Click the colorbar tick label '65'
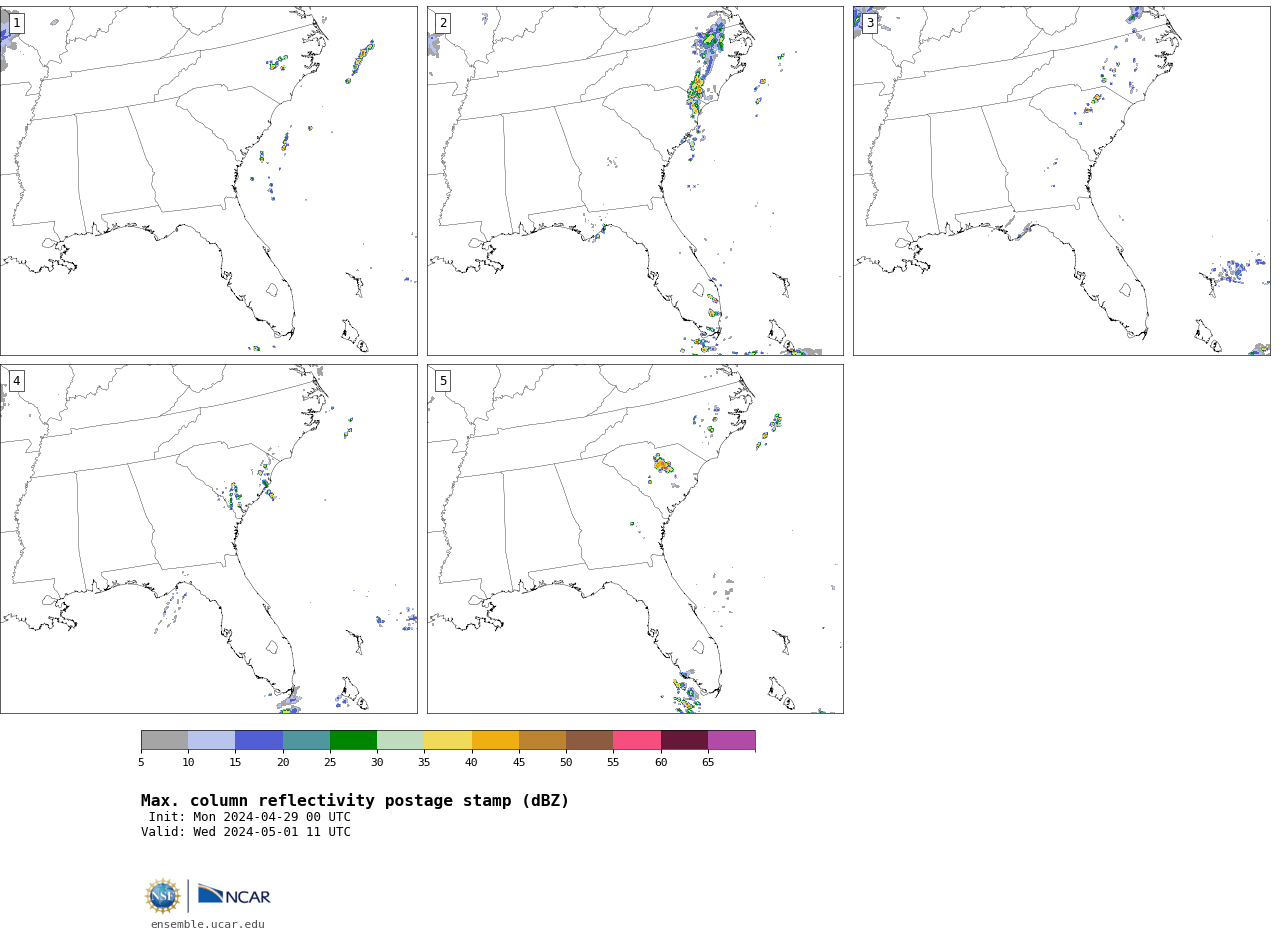Screen dimensions: 1280x936 point(708,763)
